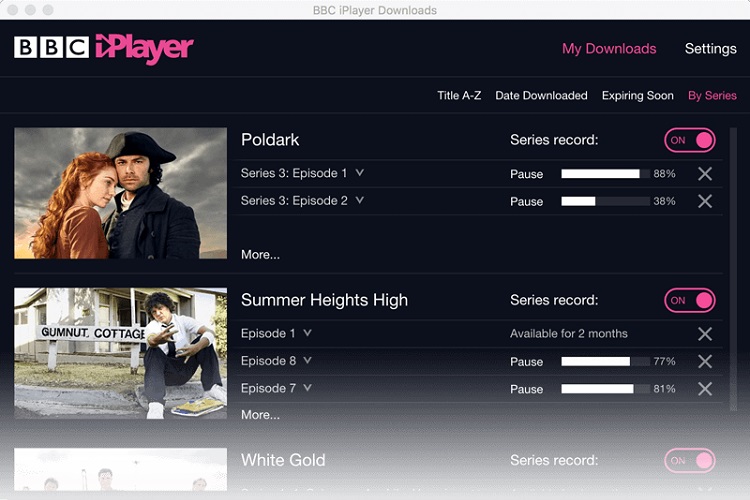Viewport: 750px width, 500px height.
Task: Pause Summer Heights High Episode 7 download
Action: coord(527,389)
